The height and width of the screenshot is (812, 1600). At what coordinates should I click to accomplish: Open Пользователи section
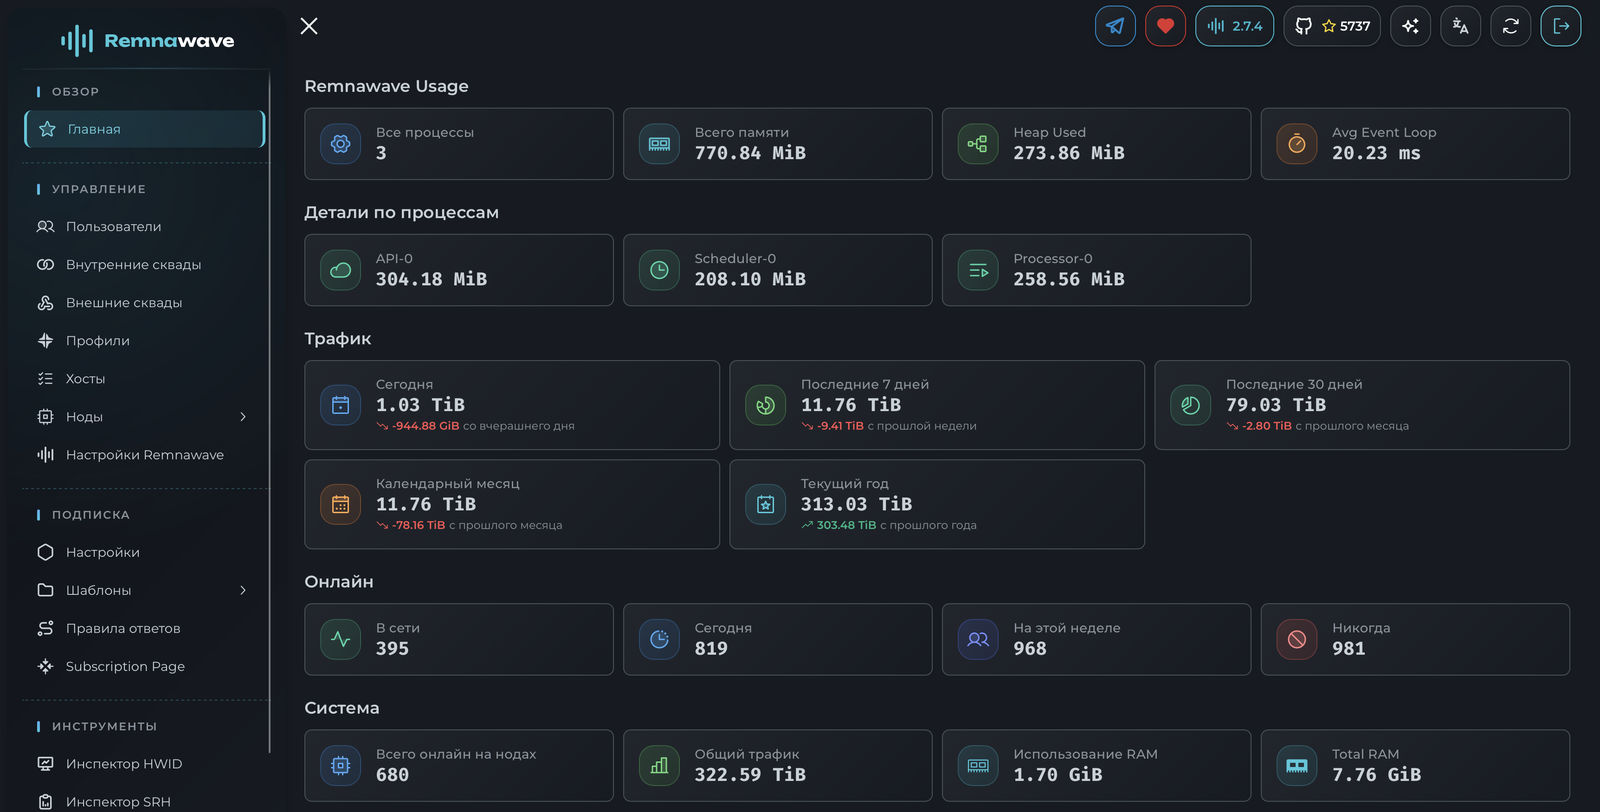[x=145, y=227]
